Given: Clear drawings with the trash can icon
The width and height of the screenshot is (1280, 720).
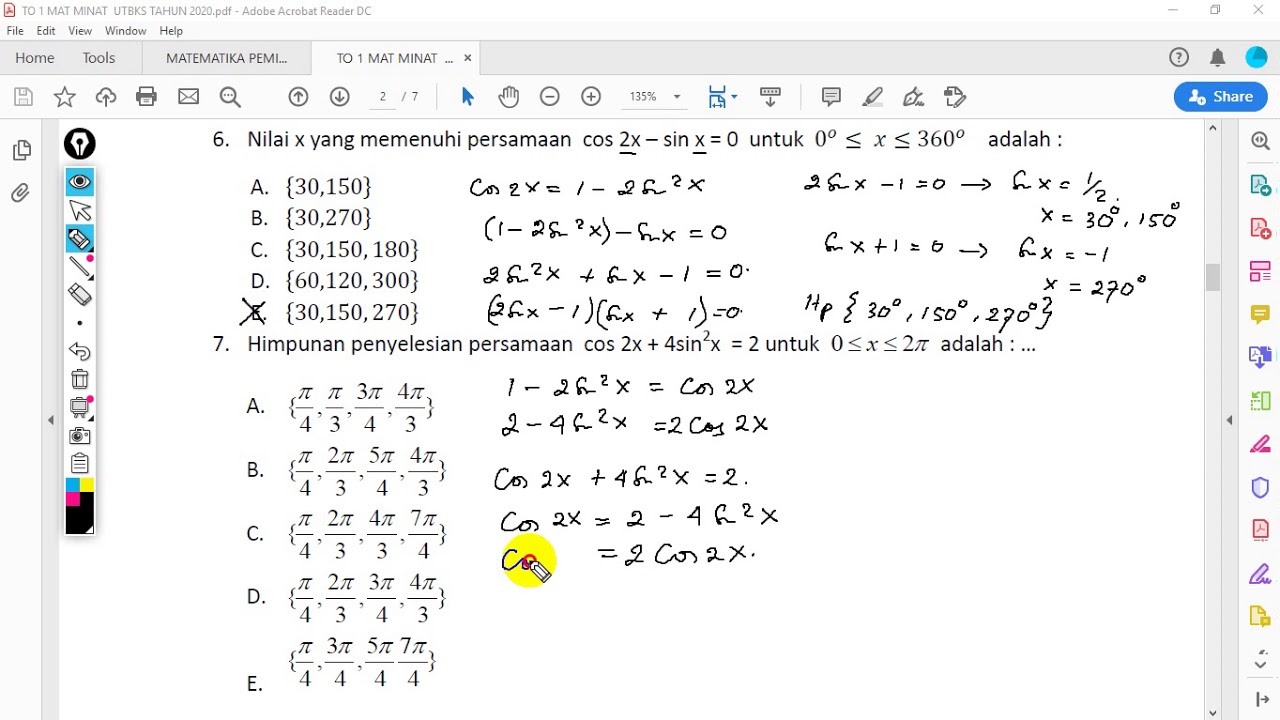Looking at the screenshot, I should [x=80, y=379].
